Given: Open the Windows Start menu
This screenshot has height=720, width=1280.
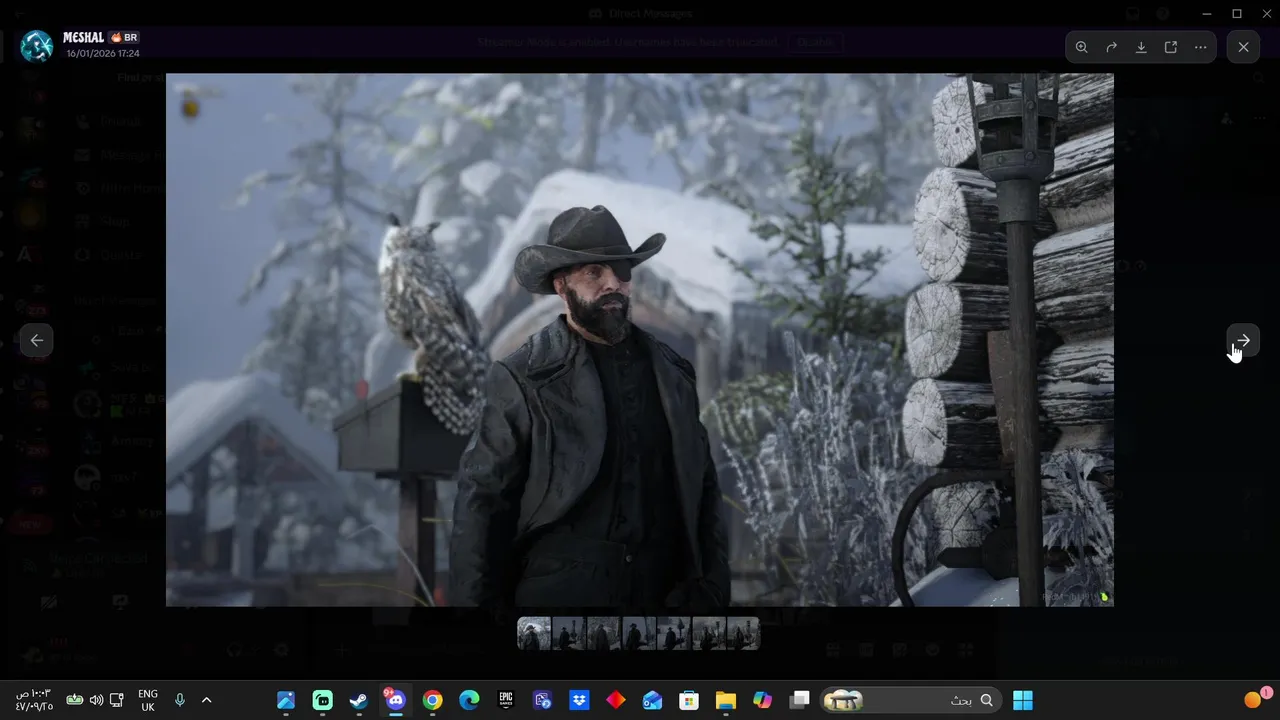Looking at the screenshot, I should (1023, 700).
